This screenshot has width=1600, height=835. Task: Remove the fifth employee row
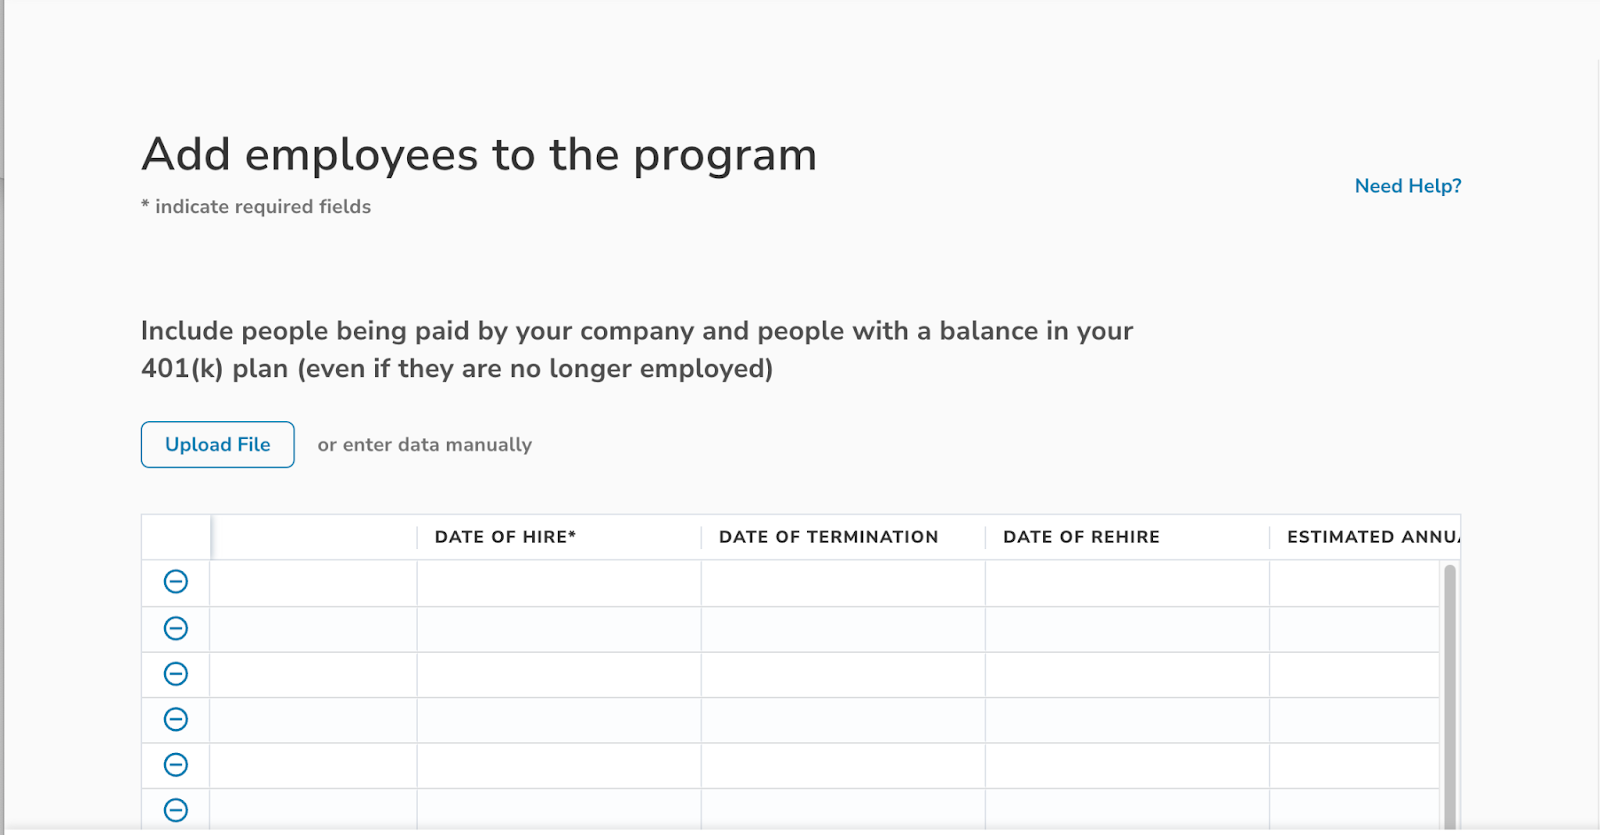(x=176, y=765)
